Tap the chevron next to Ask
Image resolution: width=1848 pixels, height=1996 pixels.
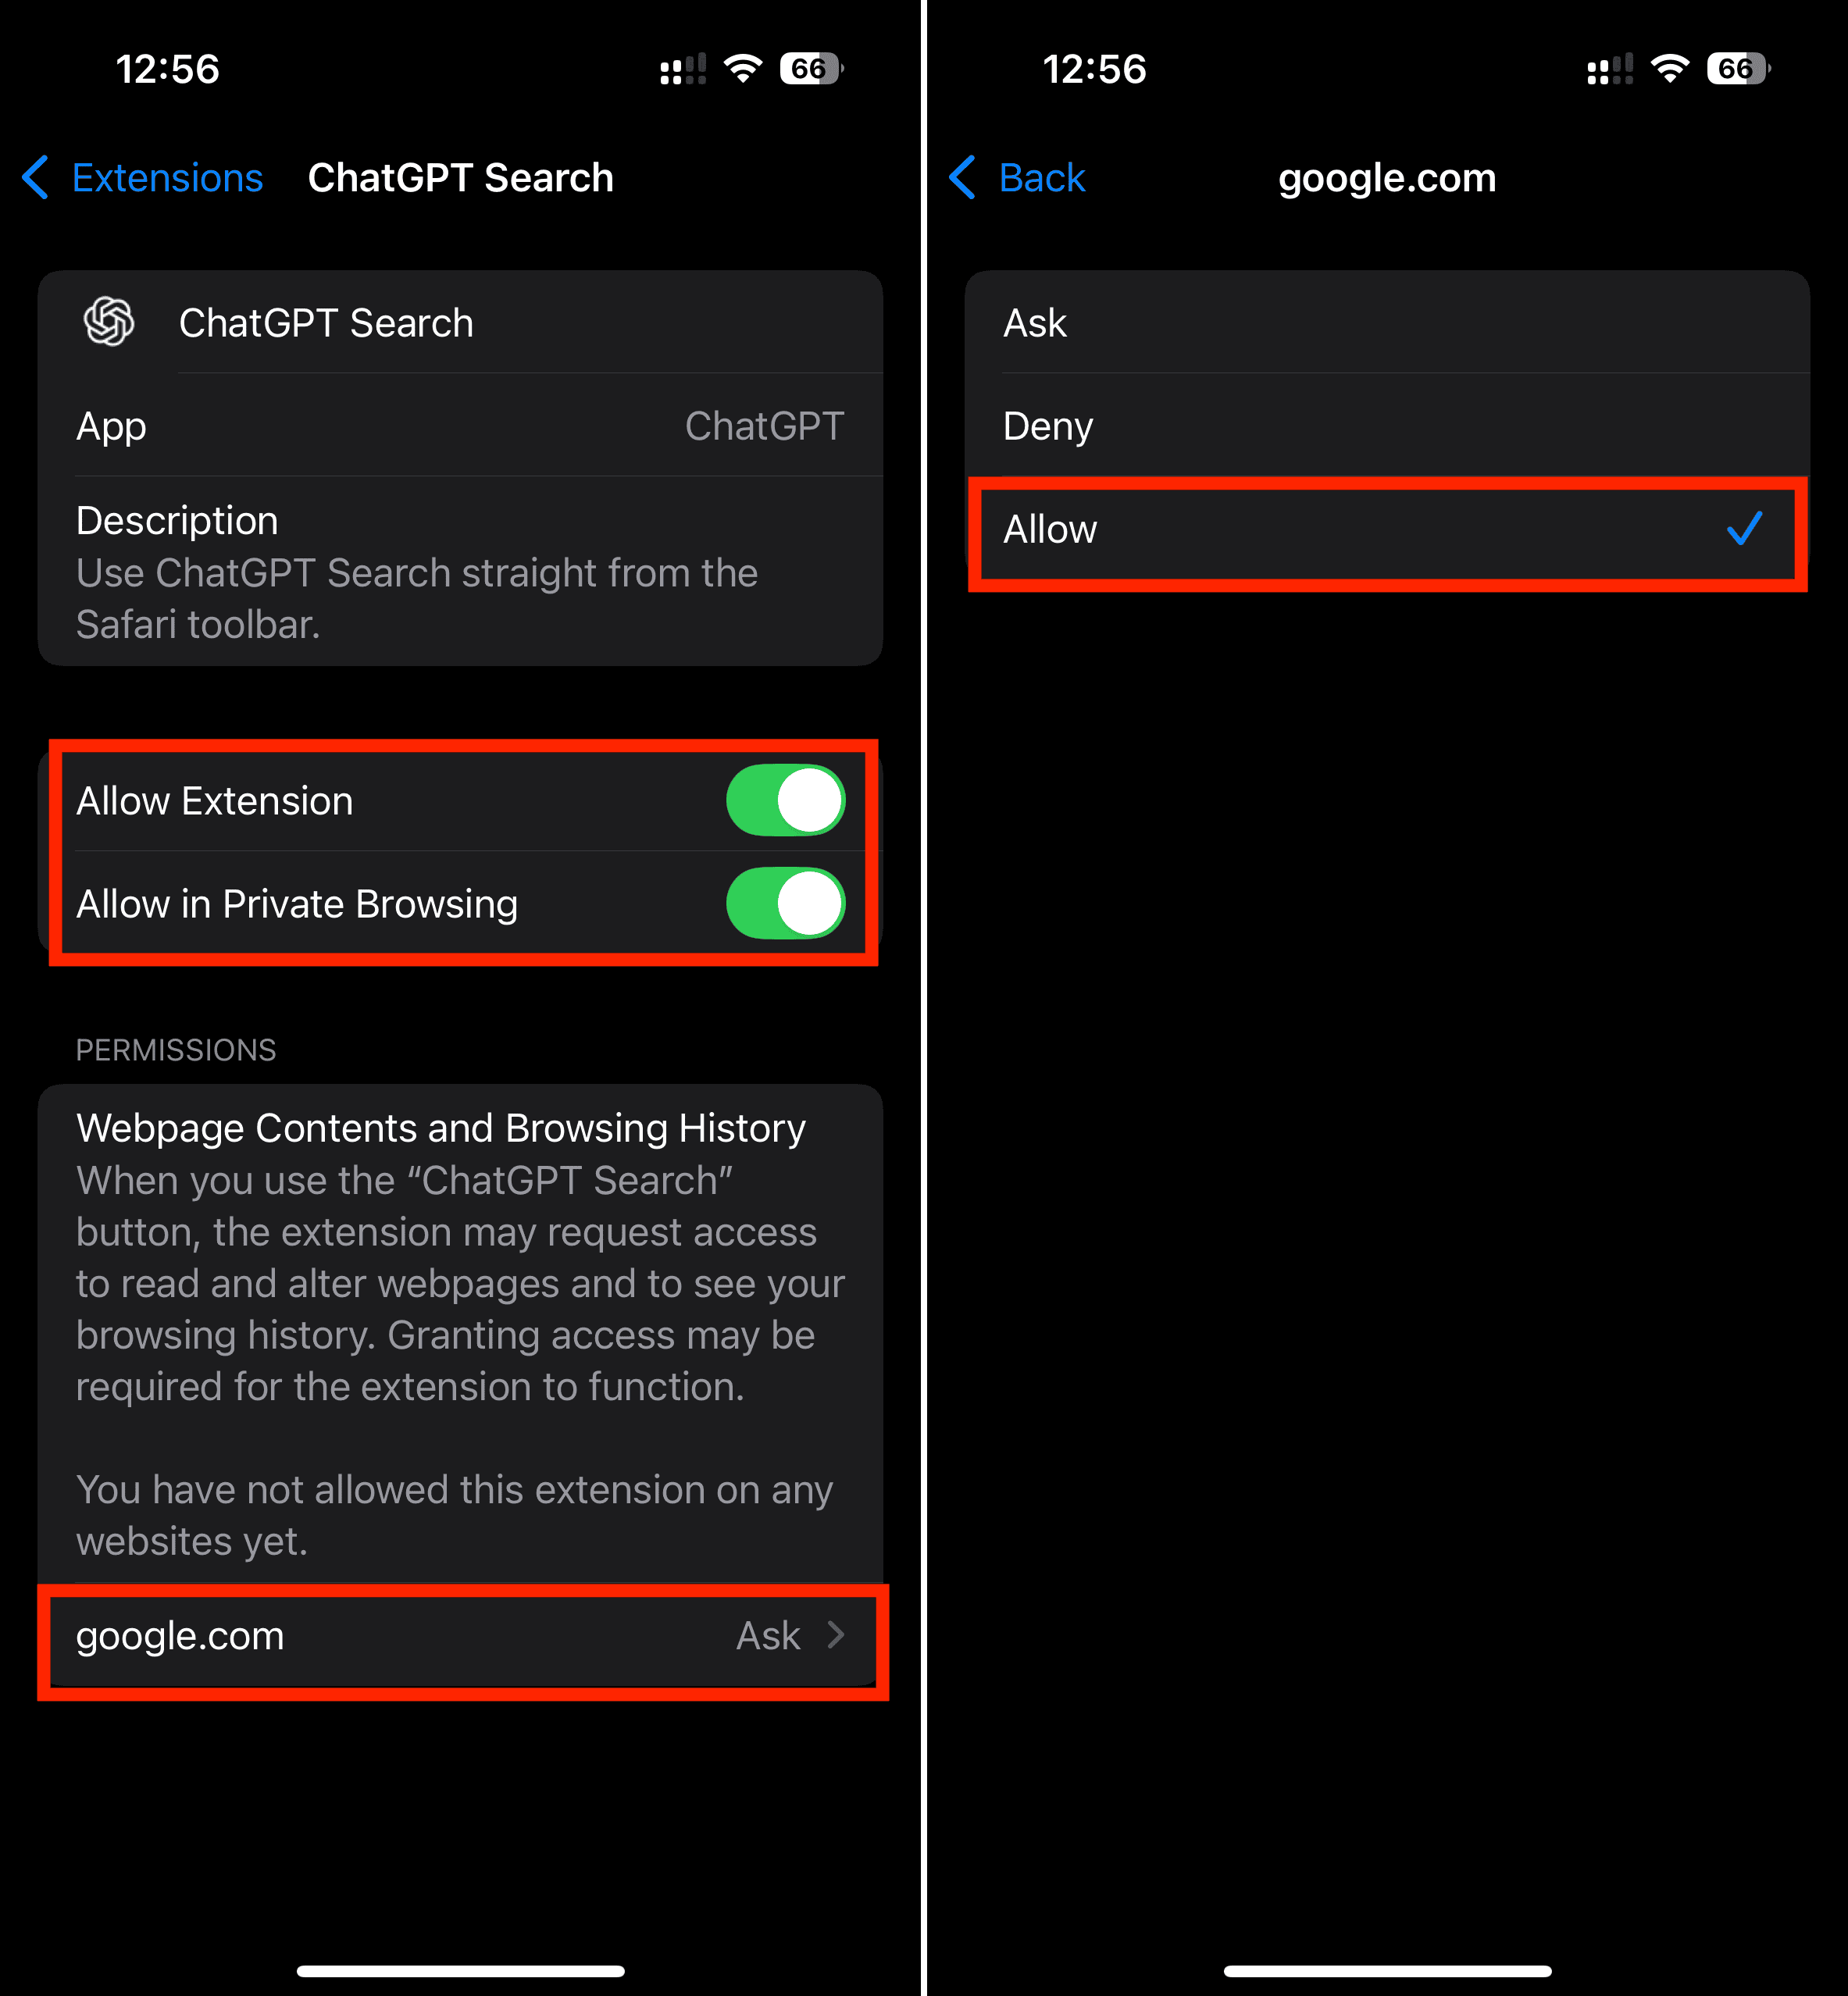click(836, 1636)
